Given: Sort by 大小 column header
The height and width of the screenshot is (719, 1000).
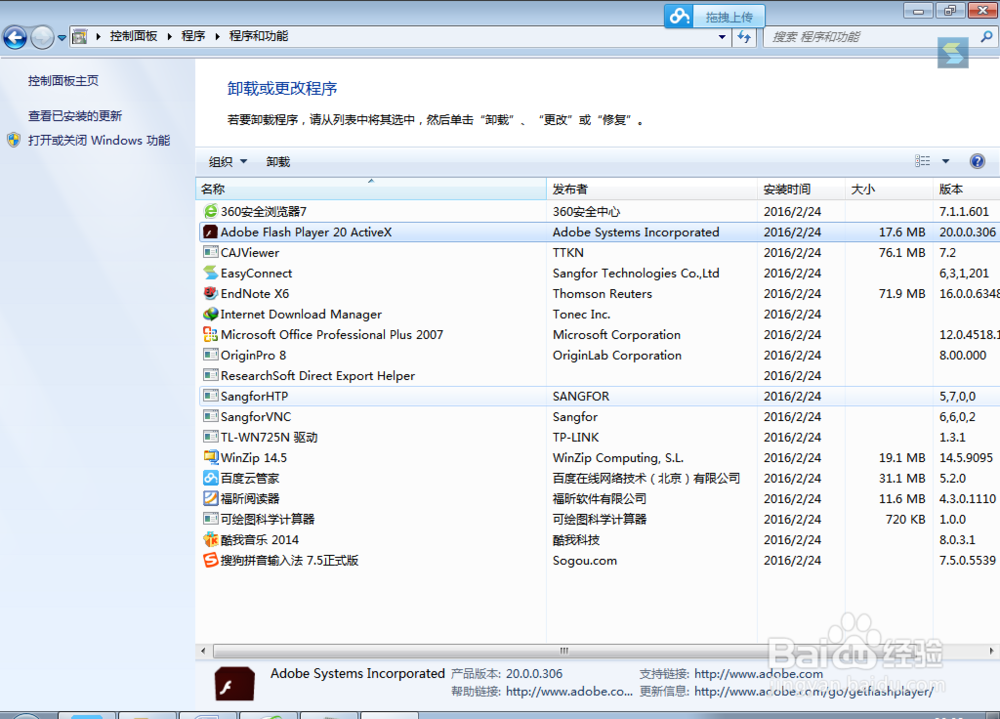Looking at the screenshot, I should coord(889,189).
